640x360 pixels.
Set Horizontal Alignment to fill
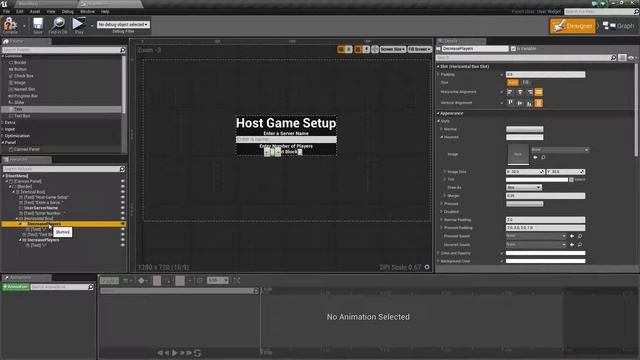click(539, 92)
